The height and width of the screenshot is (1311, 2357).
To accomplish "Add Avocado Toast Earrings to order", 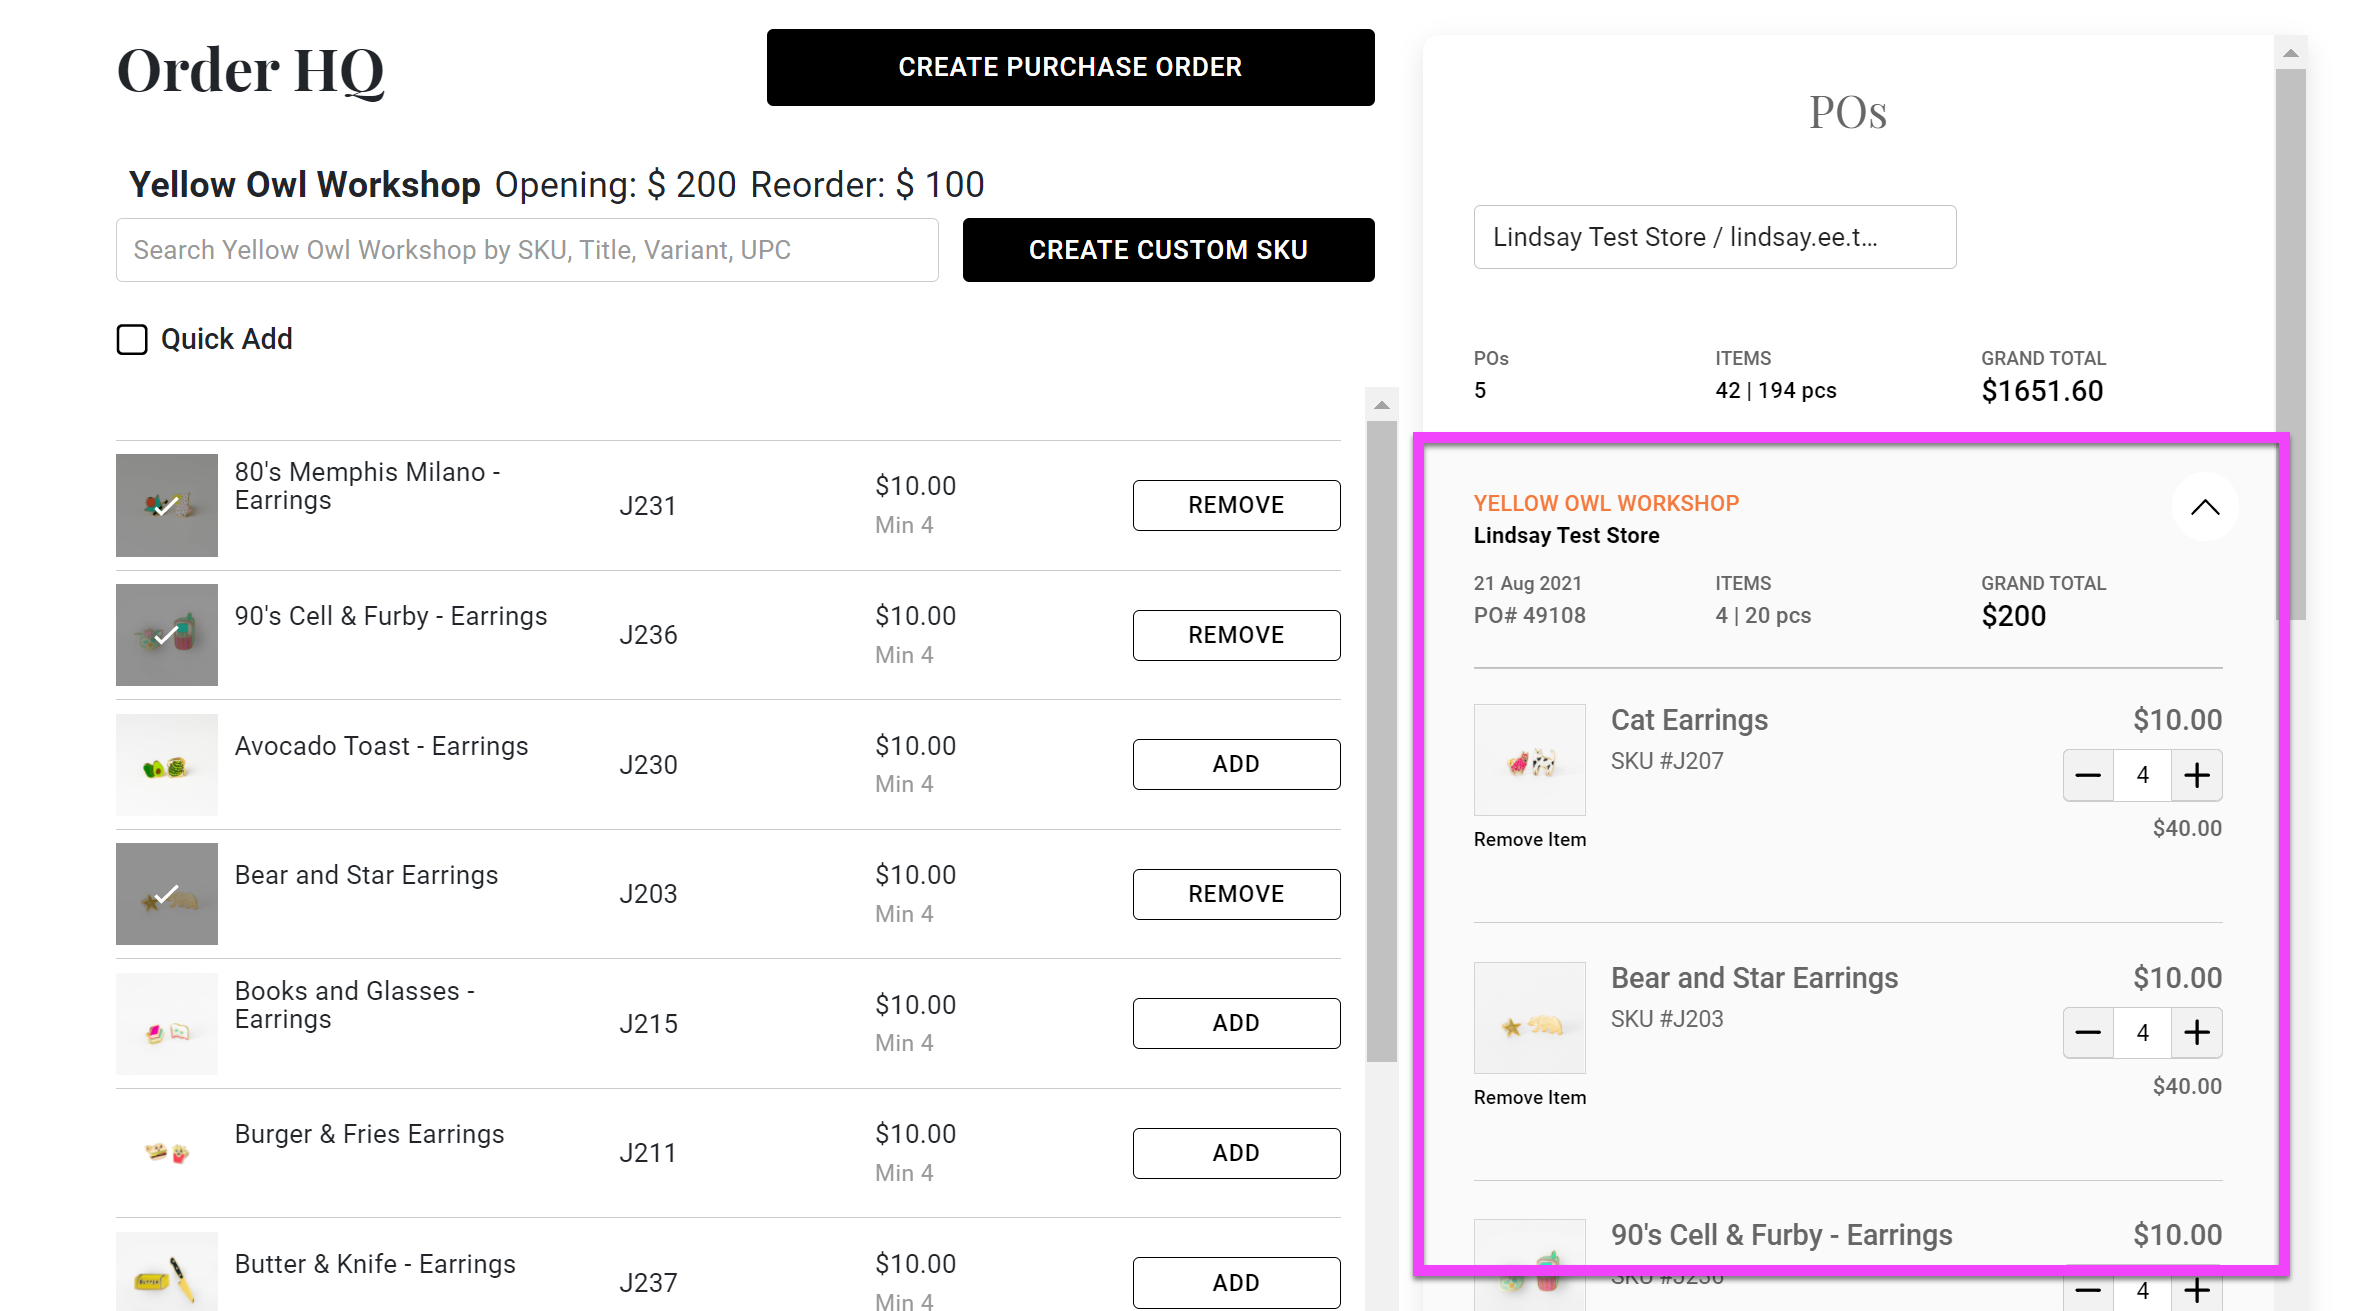I will coord(1236,764).
